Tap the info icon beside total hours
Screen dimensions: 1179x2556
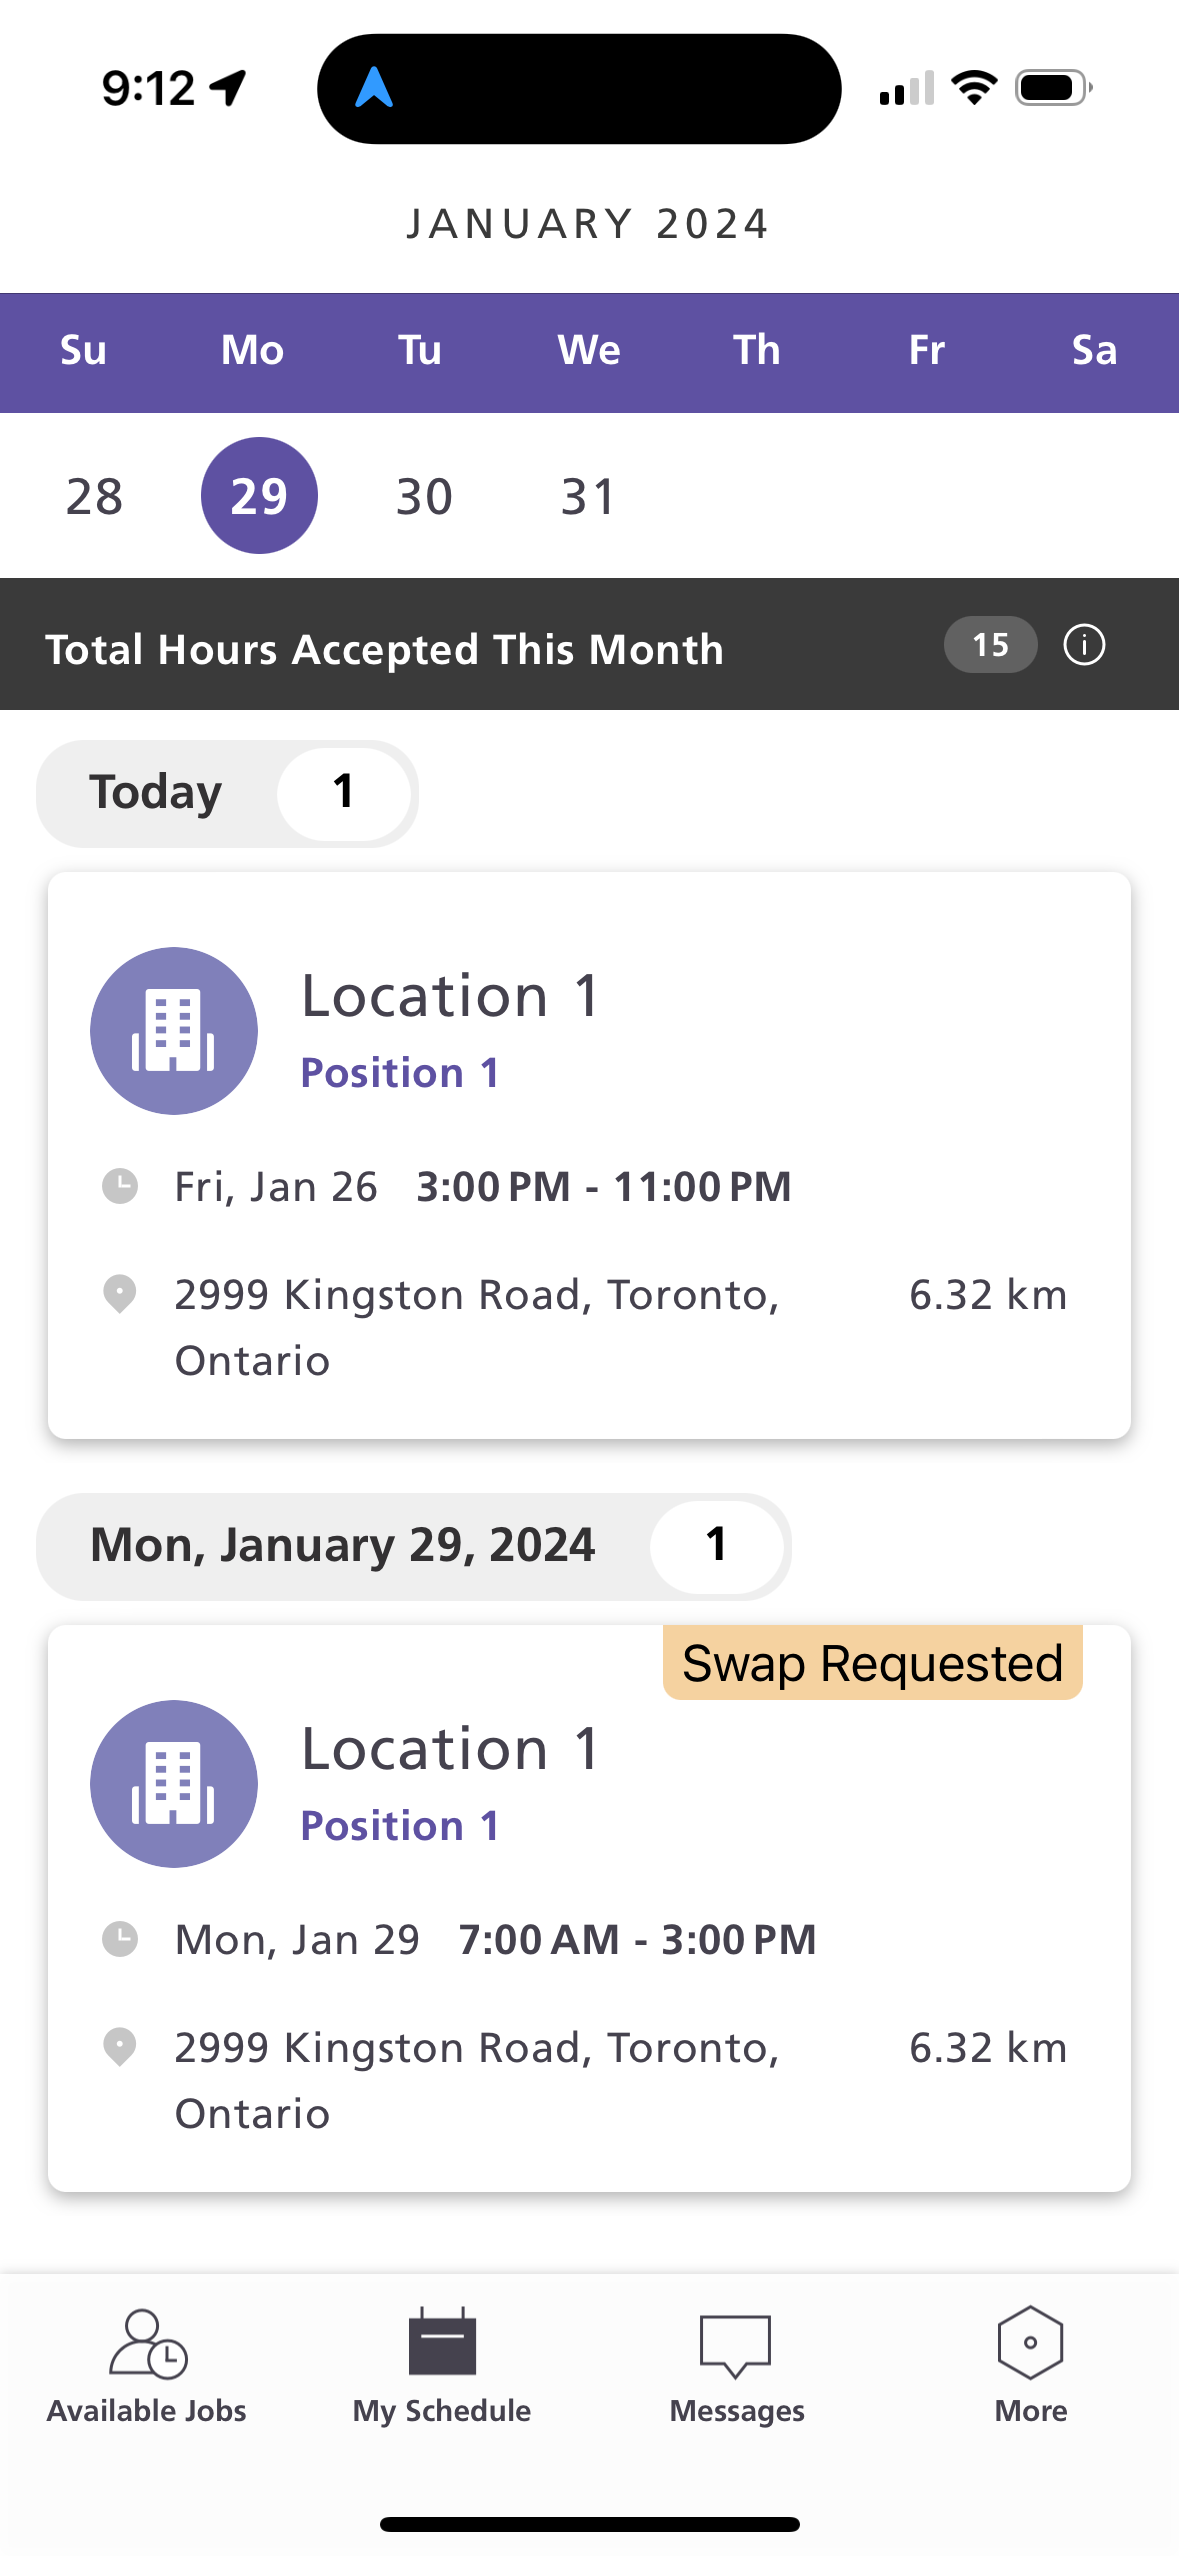1084,645
